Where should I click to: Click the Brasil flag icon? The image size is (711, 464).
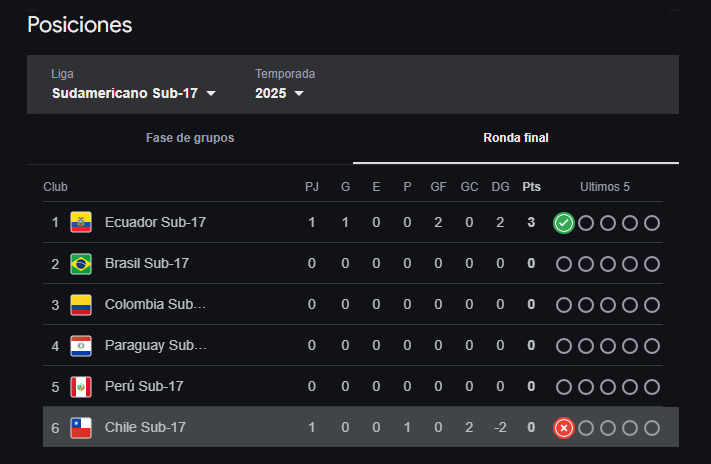[81, 264]
